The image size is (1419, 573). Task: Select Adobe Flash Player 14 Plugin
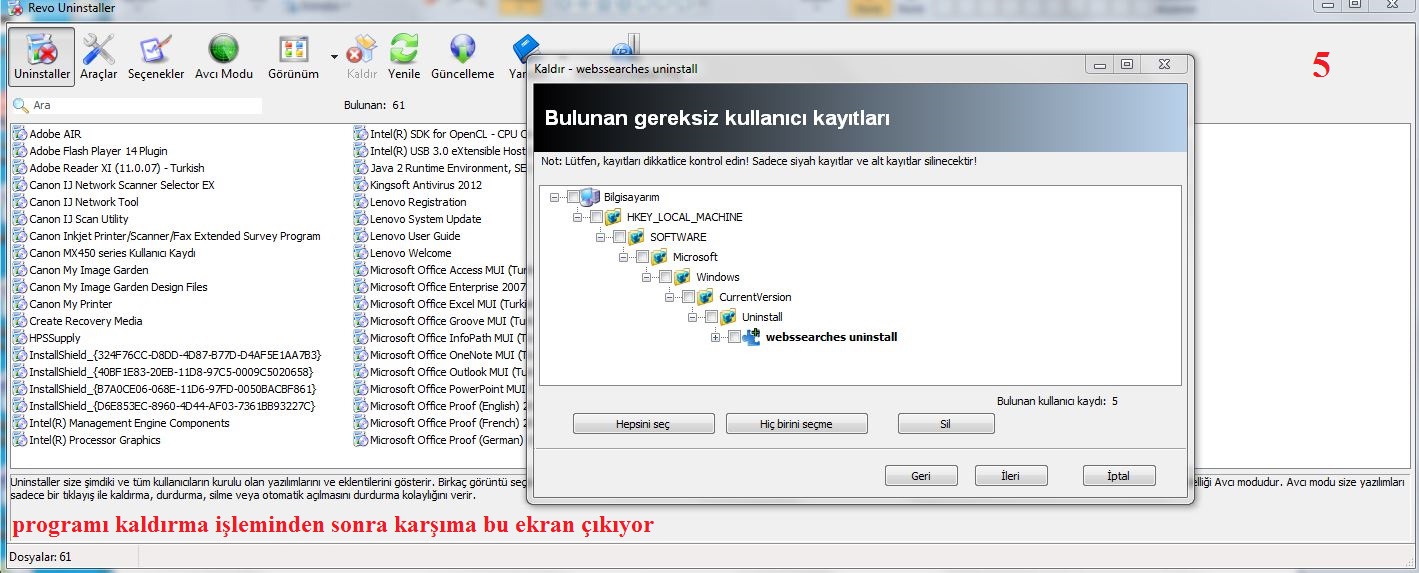[x=98, y=151]
